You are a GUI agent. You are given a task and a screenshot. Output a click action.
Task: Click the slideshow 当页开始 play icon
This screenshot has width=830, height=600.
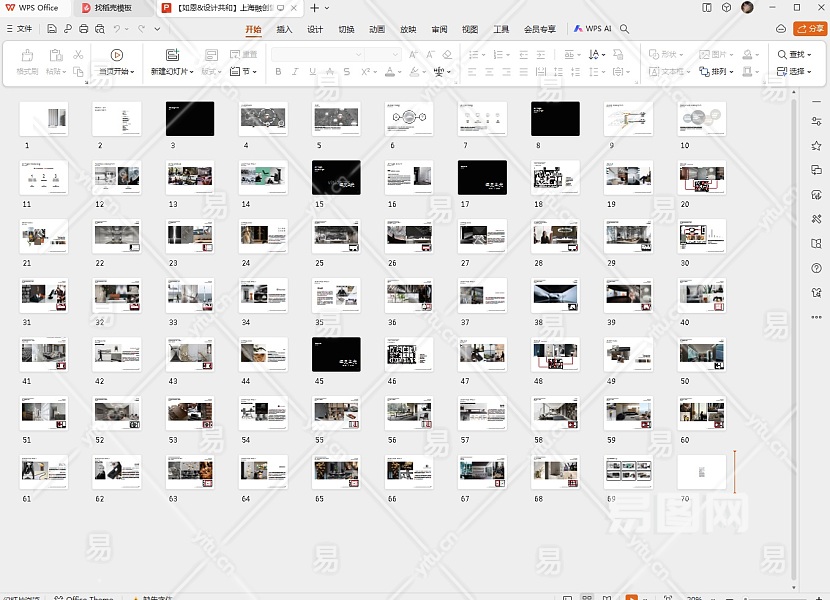coord(117,55)
